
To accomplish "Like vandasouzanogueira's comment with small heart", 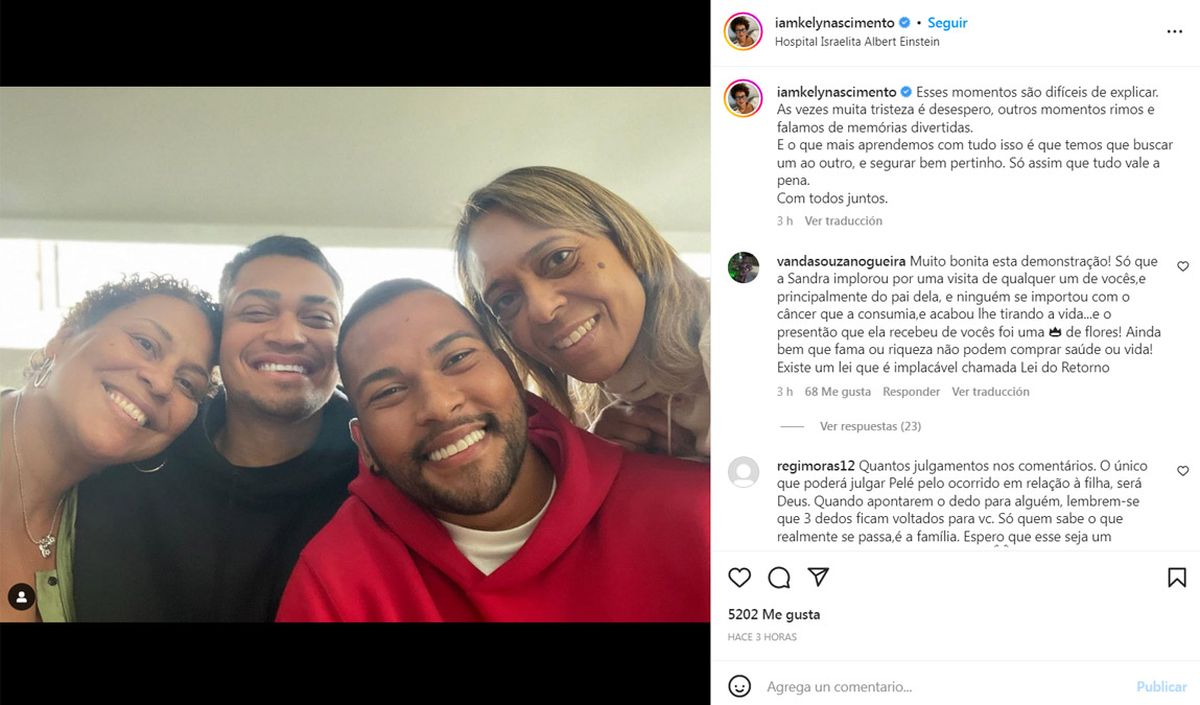I will click(x=1183, y=267).
